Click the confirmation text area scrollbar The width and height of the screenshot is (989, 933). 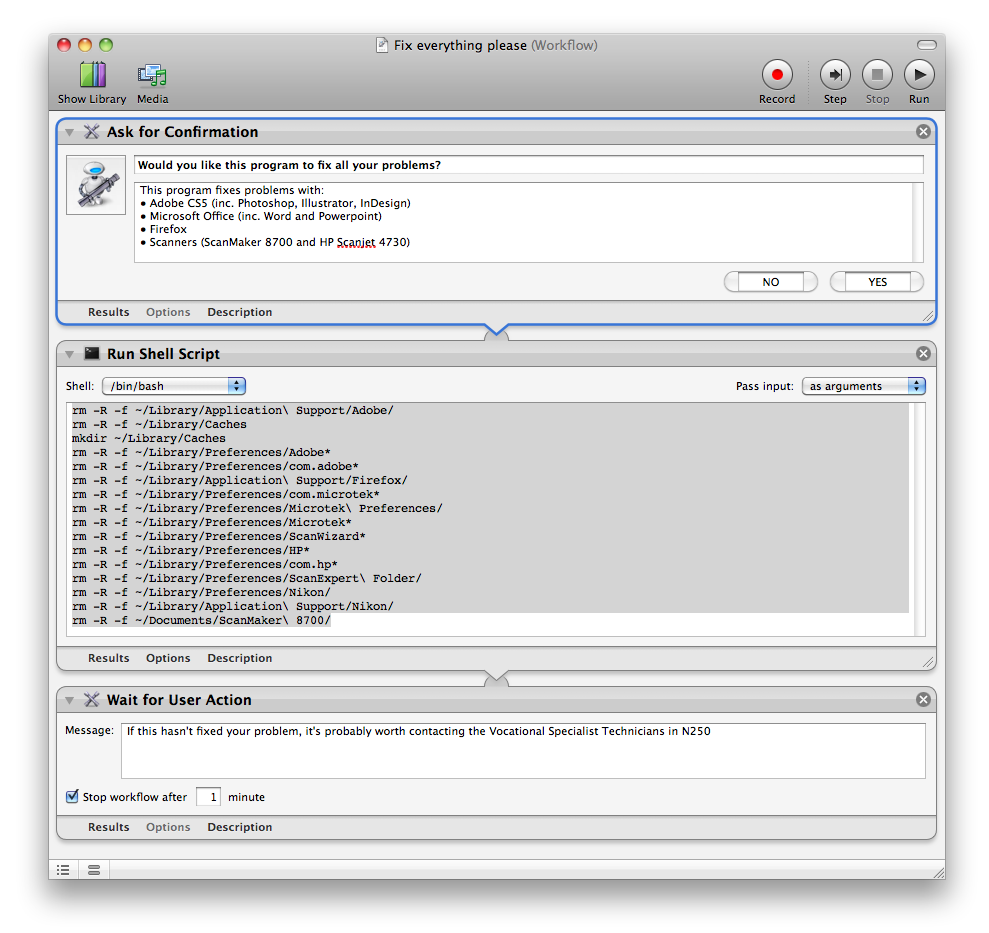pyautogui.click(x=918, y=222)
